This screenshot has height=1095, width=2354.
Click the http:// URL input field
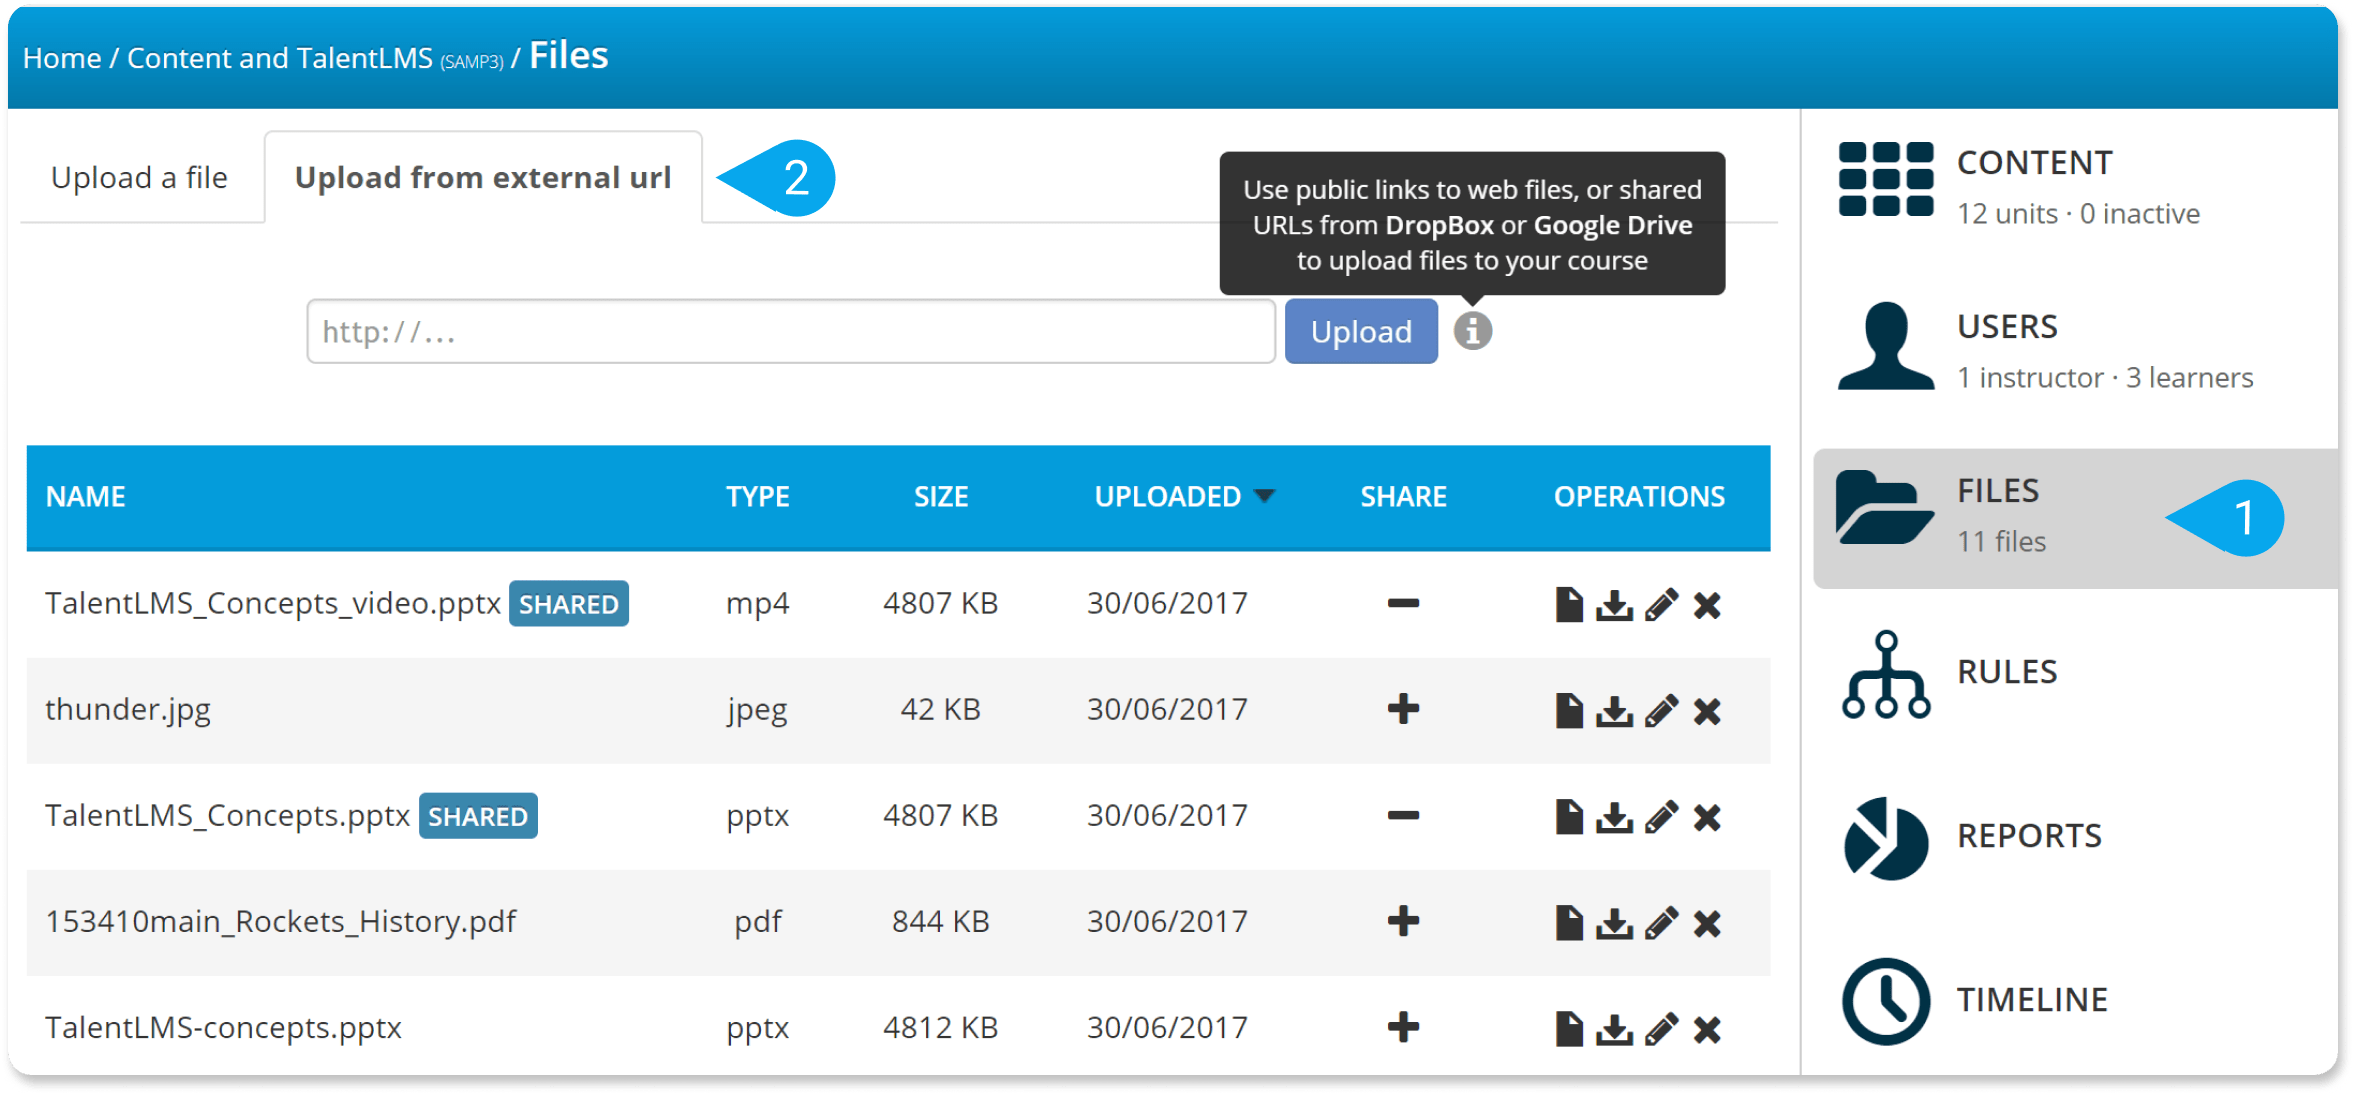tap(790, 331)
